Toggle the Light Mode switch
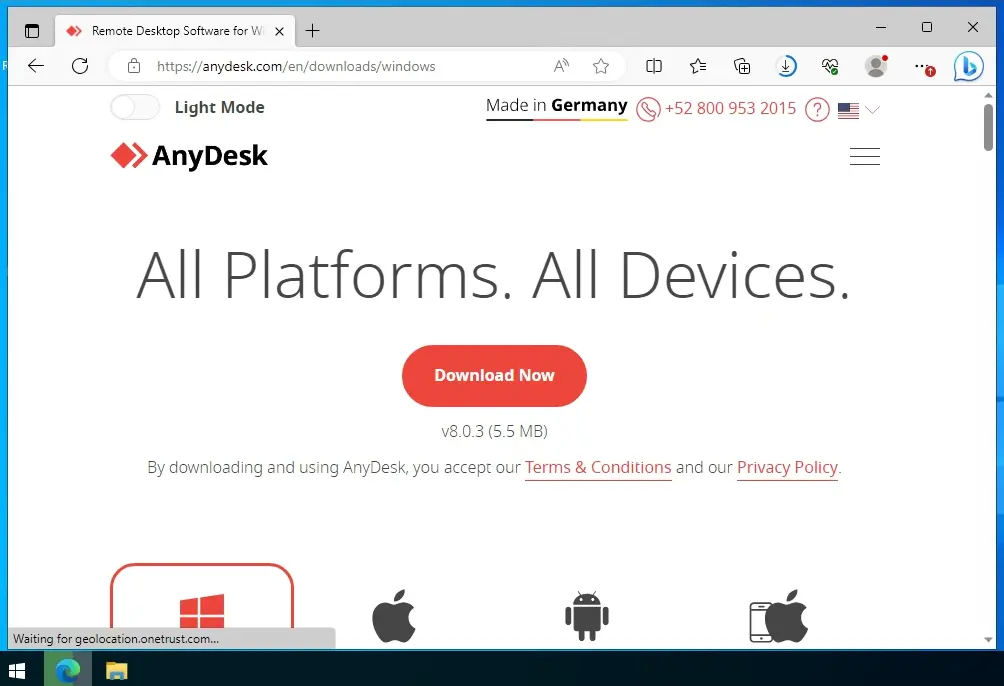Screen dimensions: 1004x686 tap(134, 107)
